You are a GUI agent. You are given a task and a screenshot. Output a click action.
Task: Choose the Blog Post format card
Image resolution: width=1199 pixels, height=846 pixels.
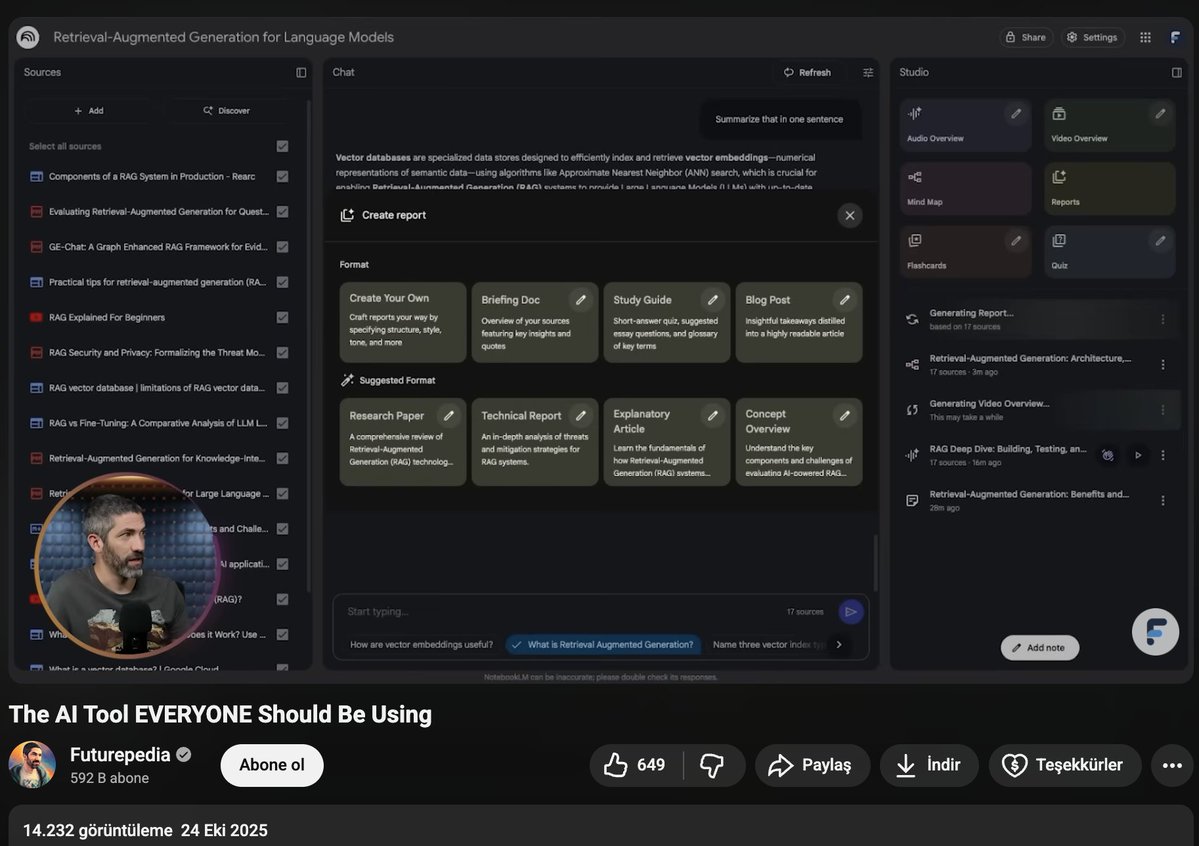798,322
